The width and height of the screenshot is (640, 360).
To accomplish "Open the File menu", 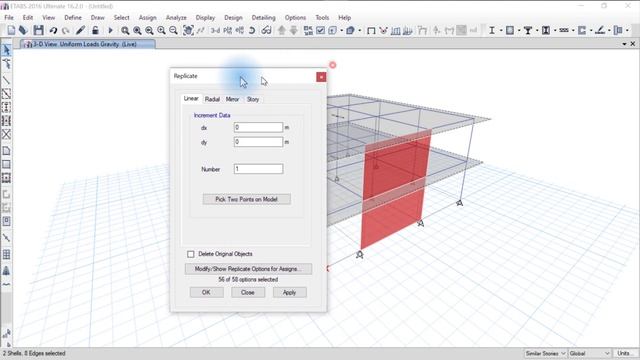I will point(9,18).
